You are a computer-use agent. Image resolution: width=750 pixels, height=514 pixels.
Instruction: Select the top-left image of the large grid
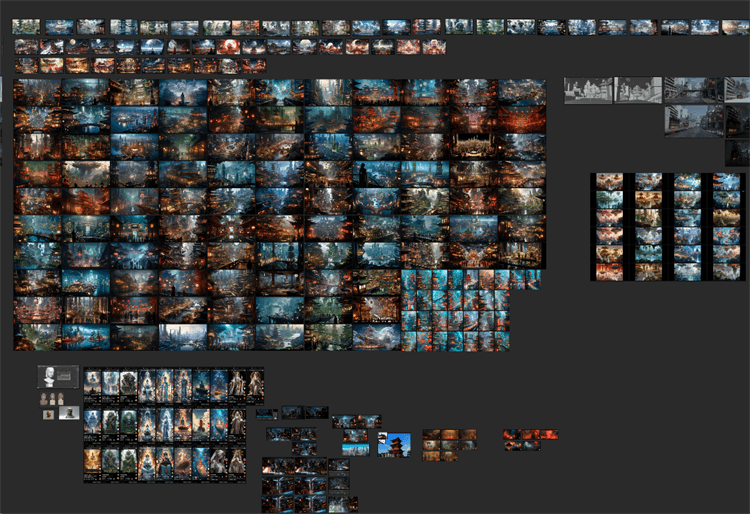click(37, 93)
